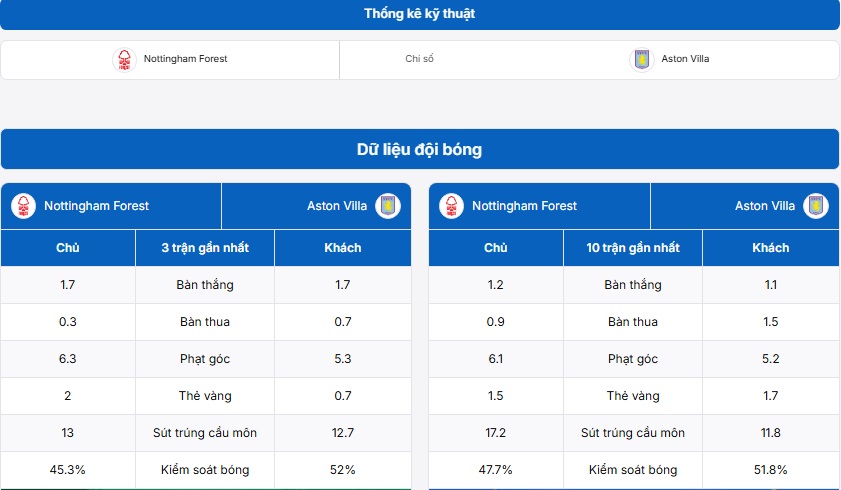Screen dimensions: 841x490
Task: Click Aston Villa crest in top stats bar
Action: (641, 59)
